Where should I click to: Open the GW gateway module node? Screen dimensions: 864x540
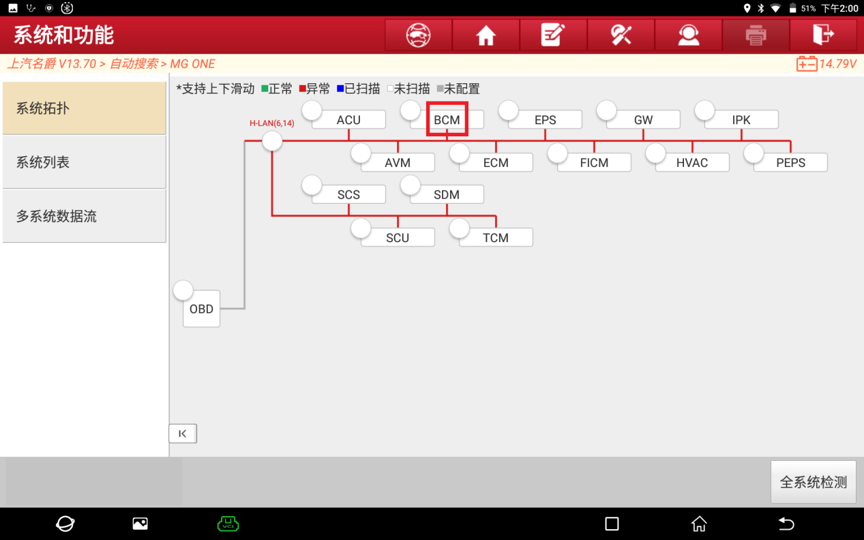[643, 120]
